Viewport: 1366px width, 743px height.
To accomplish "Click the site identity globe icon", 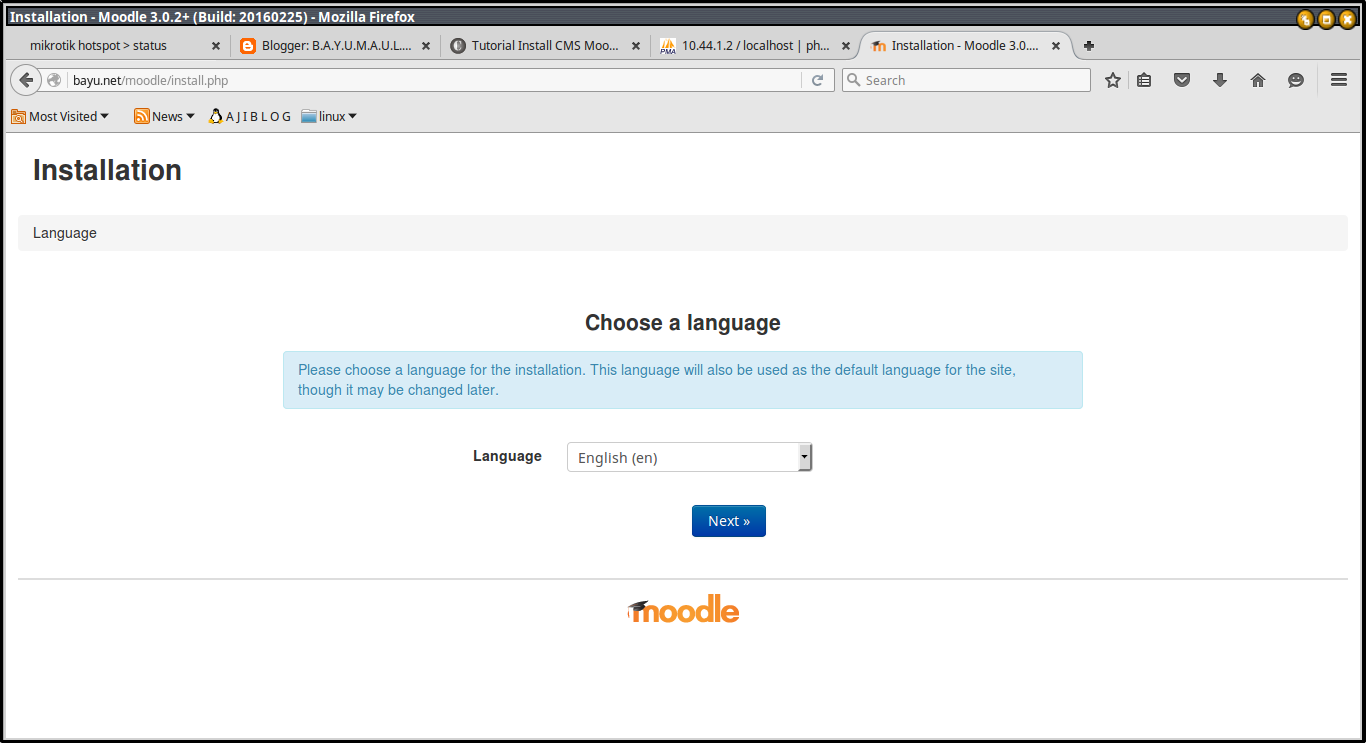I will pyautogui.click(x=54, y=80).
